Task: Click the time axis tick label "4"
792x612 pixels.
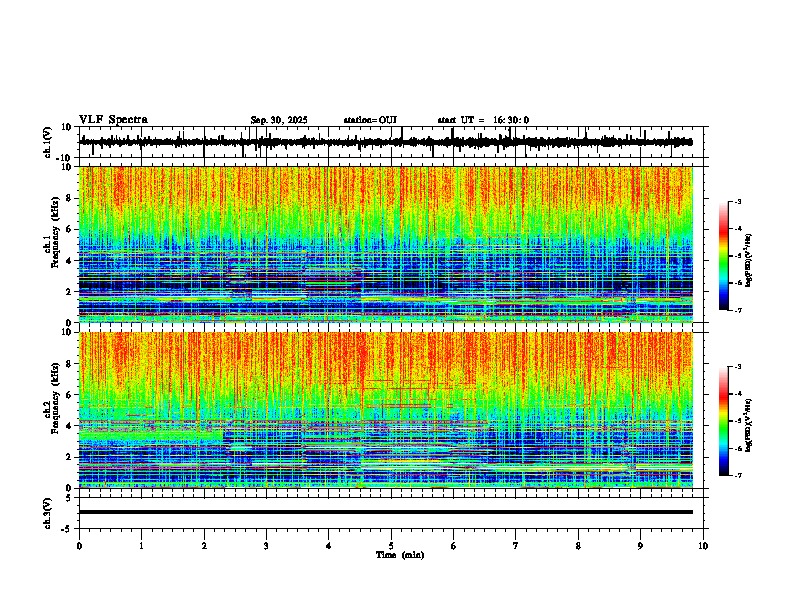Action: 329,546
